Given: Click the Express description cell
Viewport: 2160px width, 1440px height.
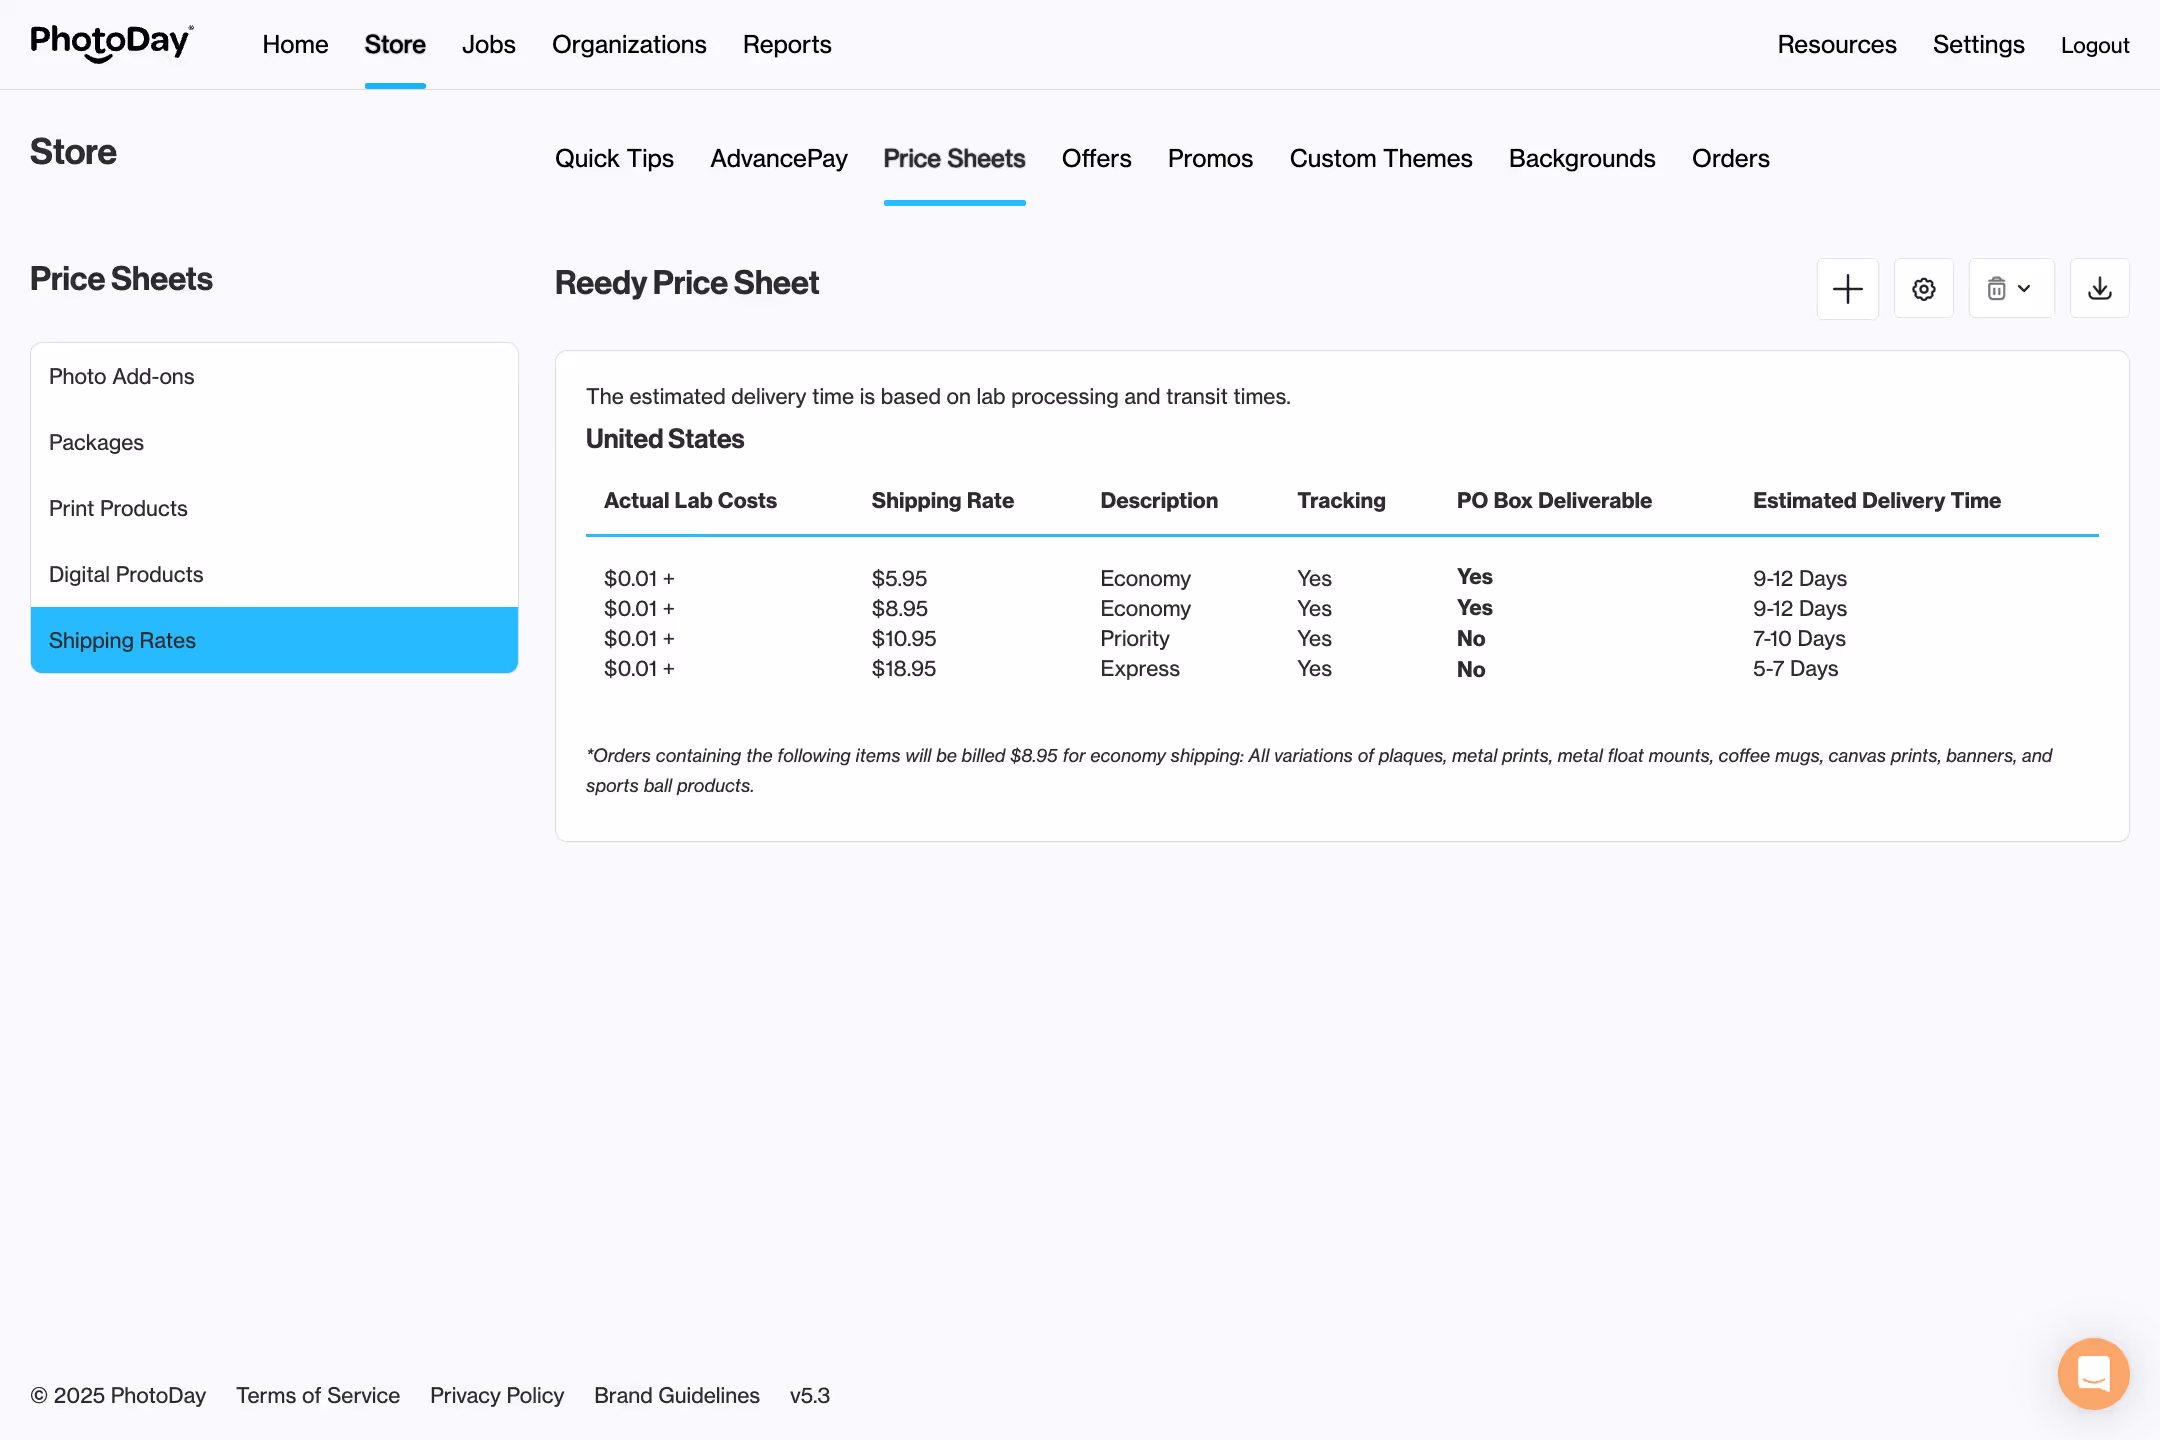Looking at the screenshot, I should 1140,668.
